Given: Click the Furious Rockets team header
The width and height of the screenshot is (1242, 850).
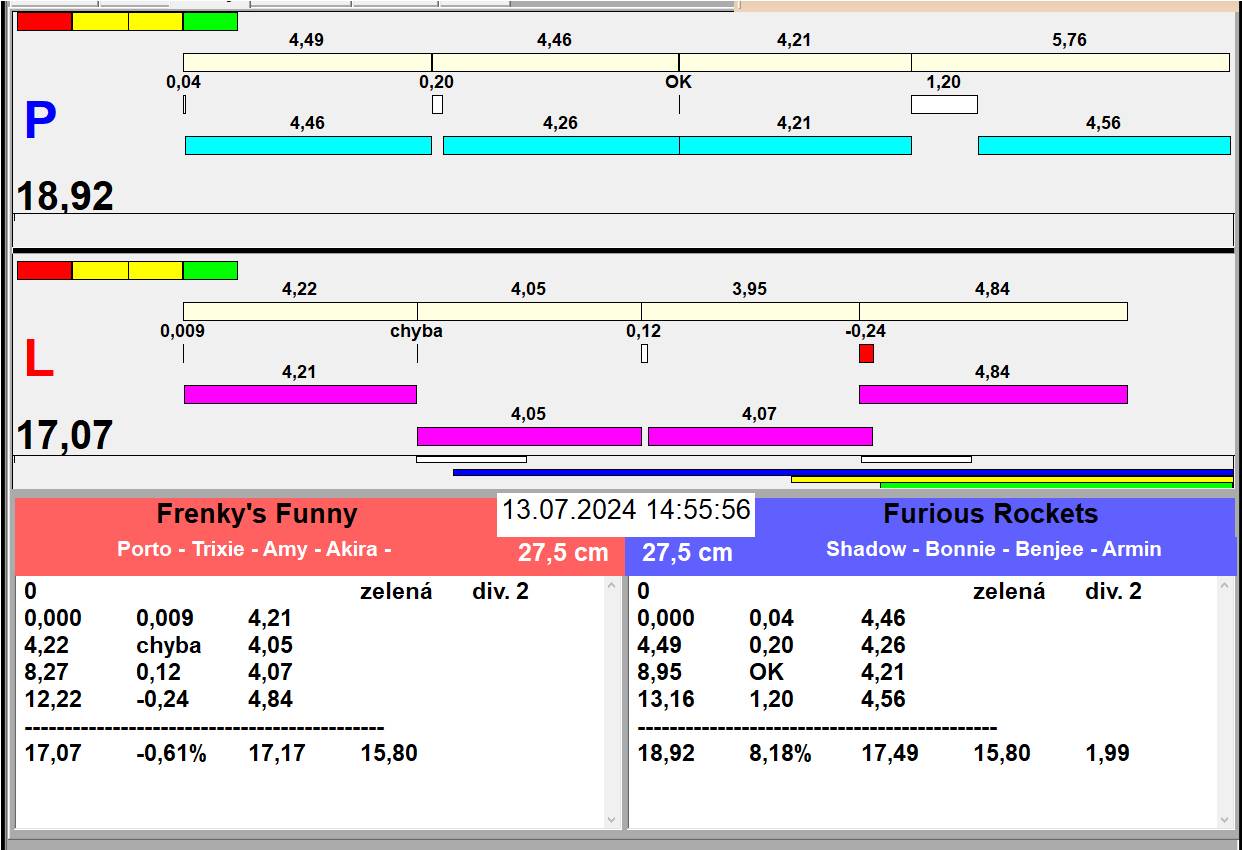Looking at the screenshot, I should coord(990,515).
